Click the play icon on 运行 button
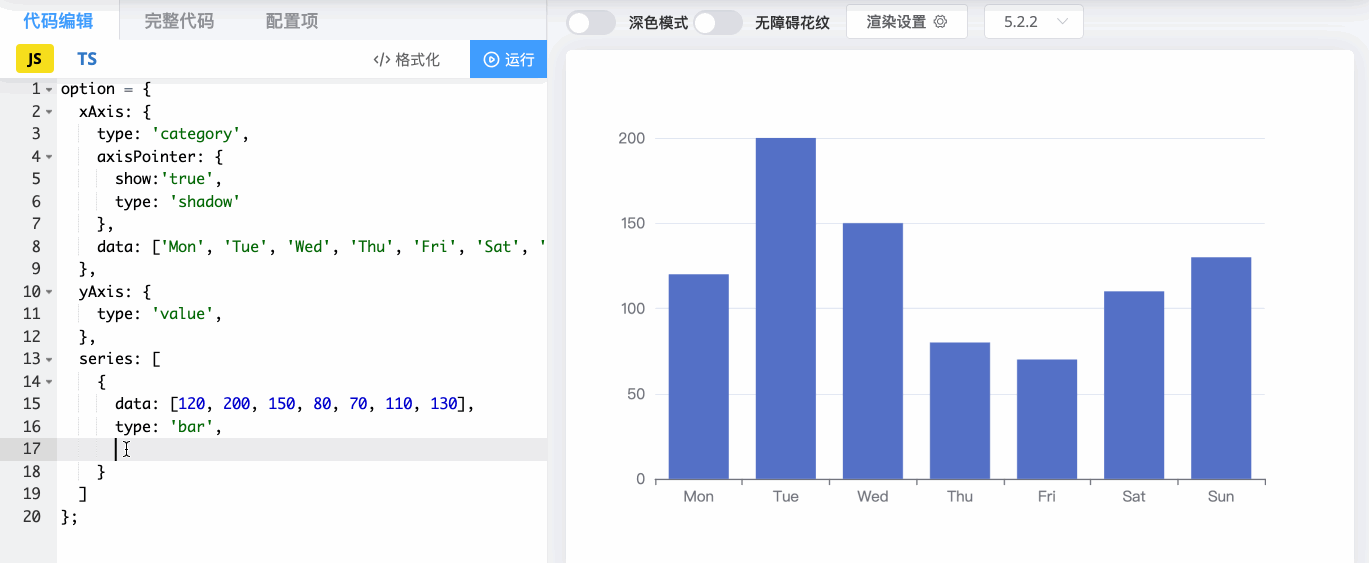 pos(491,60)
